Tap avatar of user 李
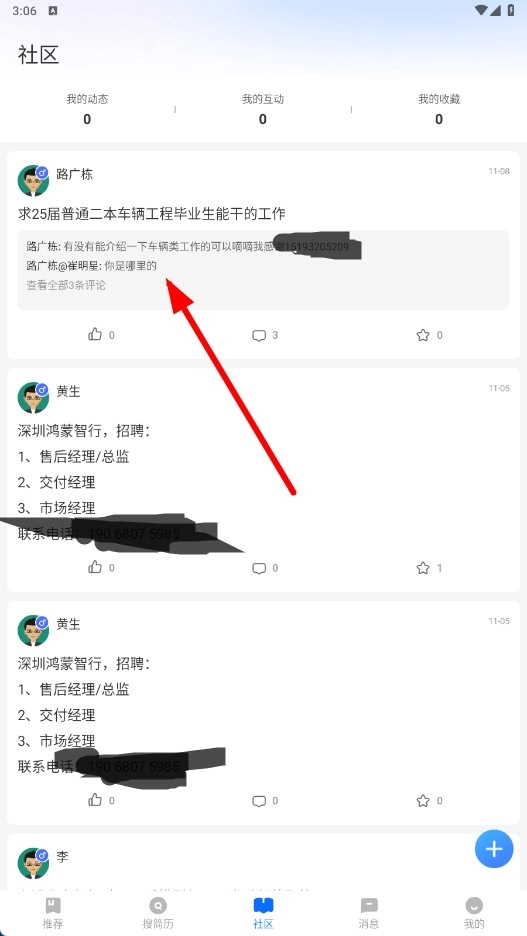Screen dimensions: 527x936 33,863
